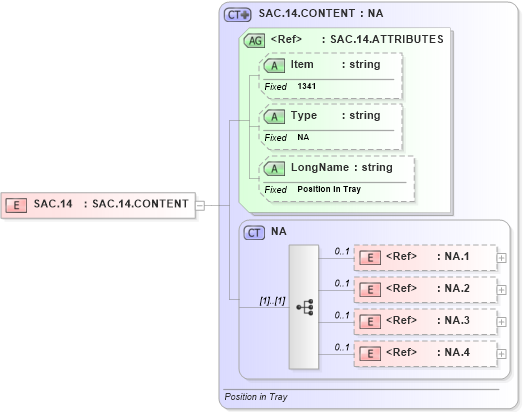
Task: Expand the NA.3 element reference
Action: tap(501, 322)
